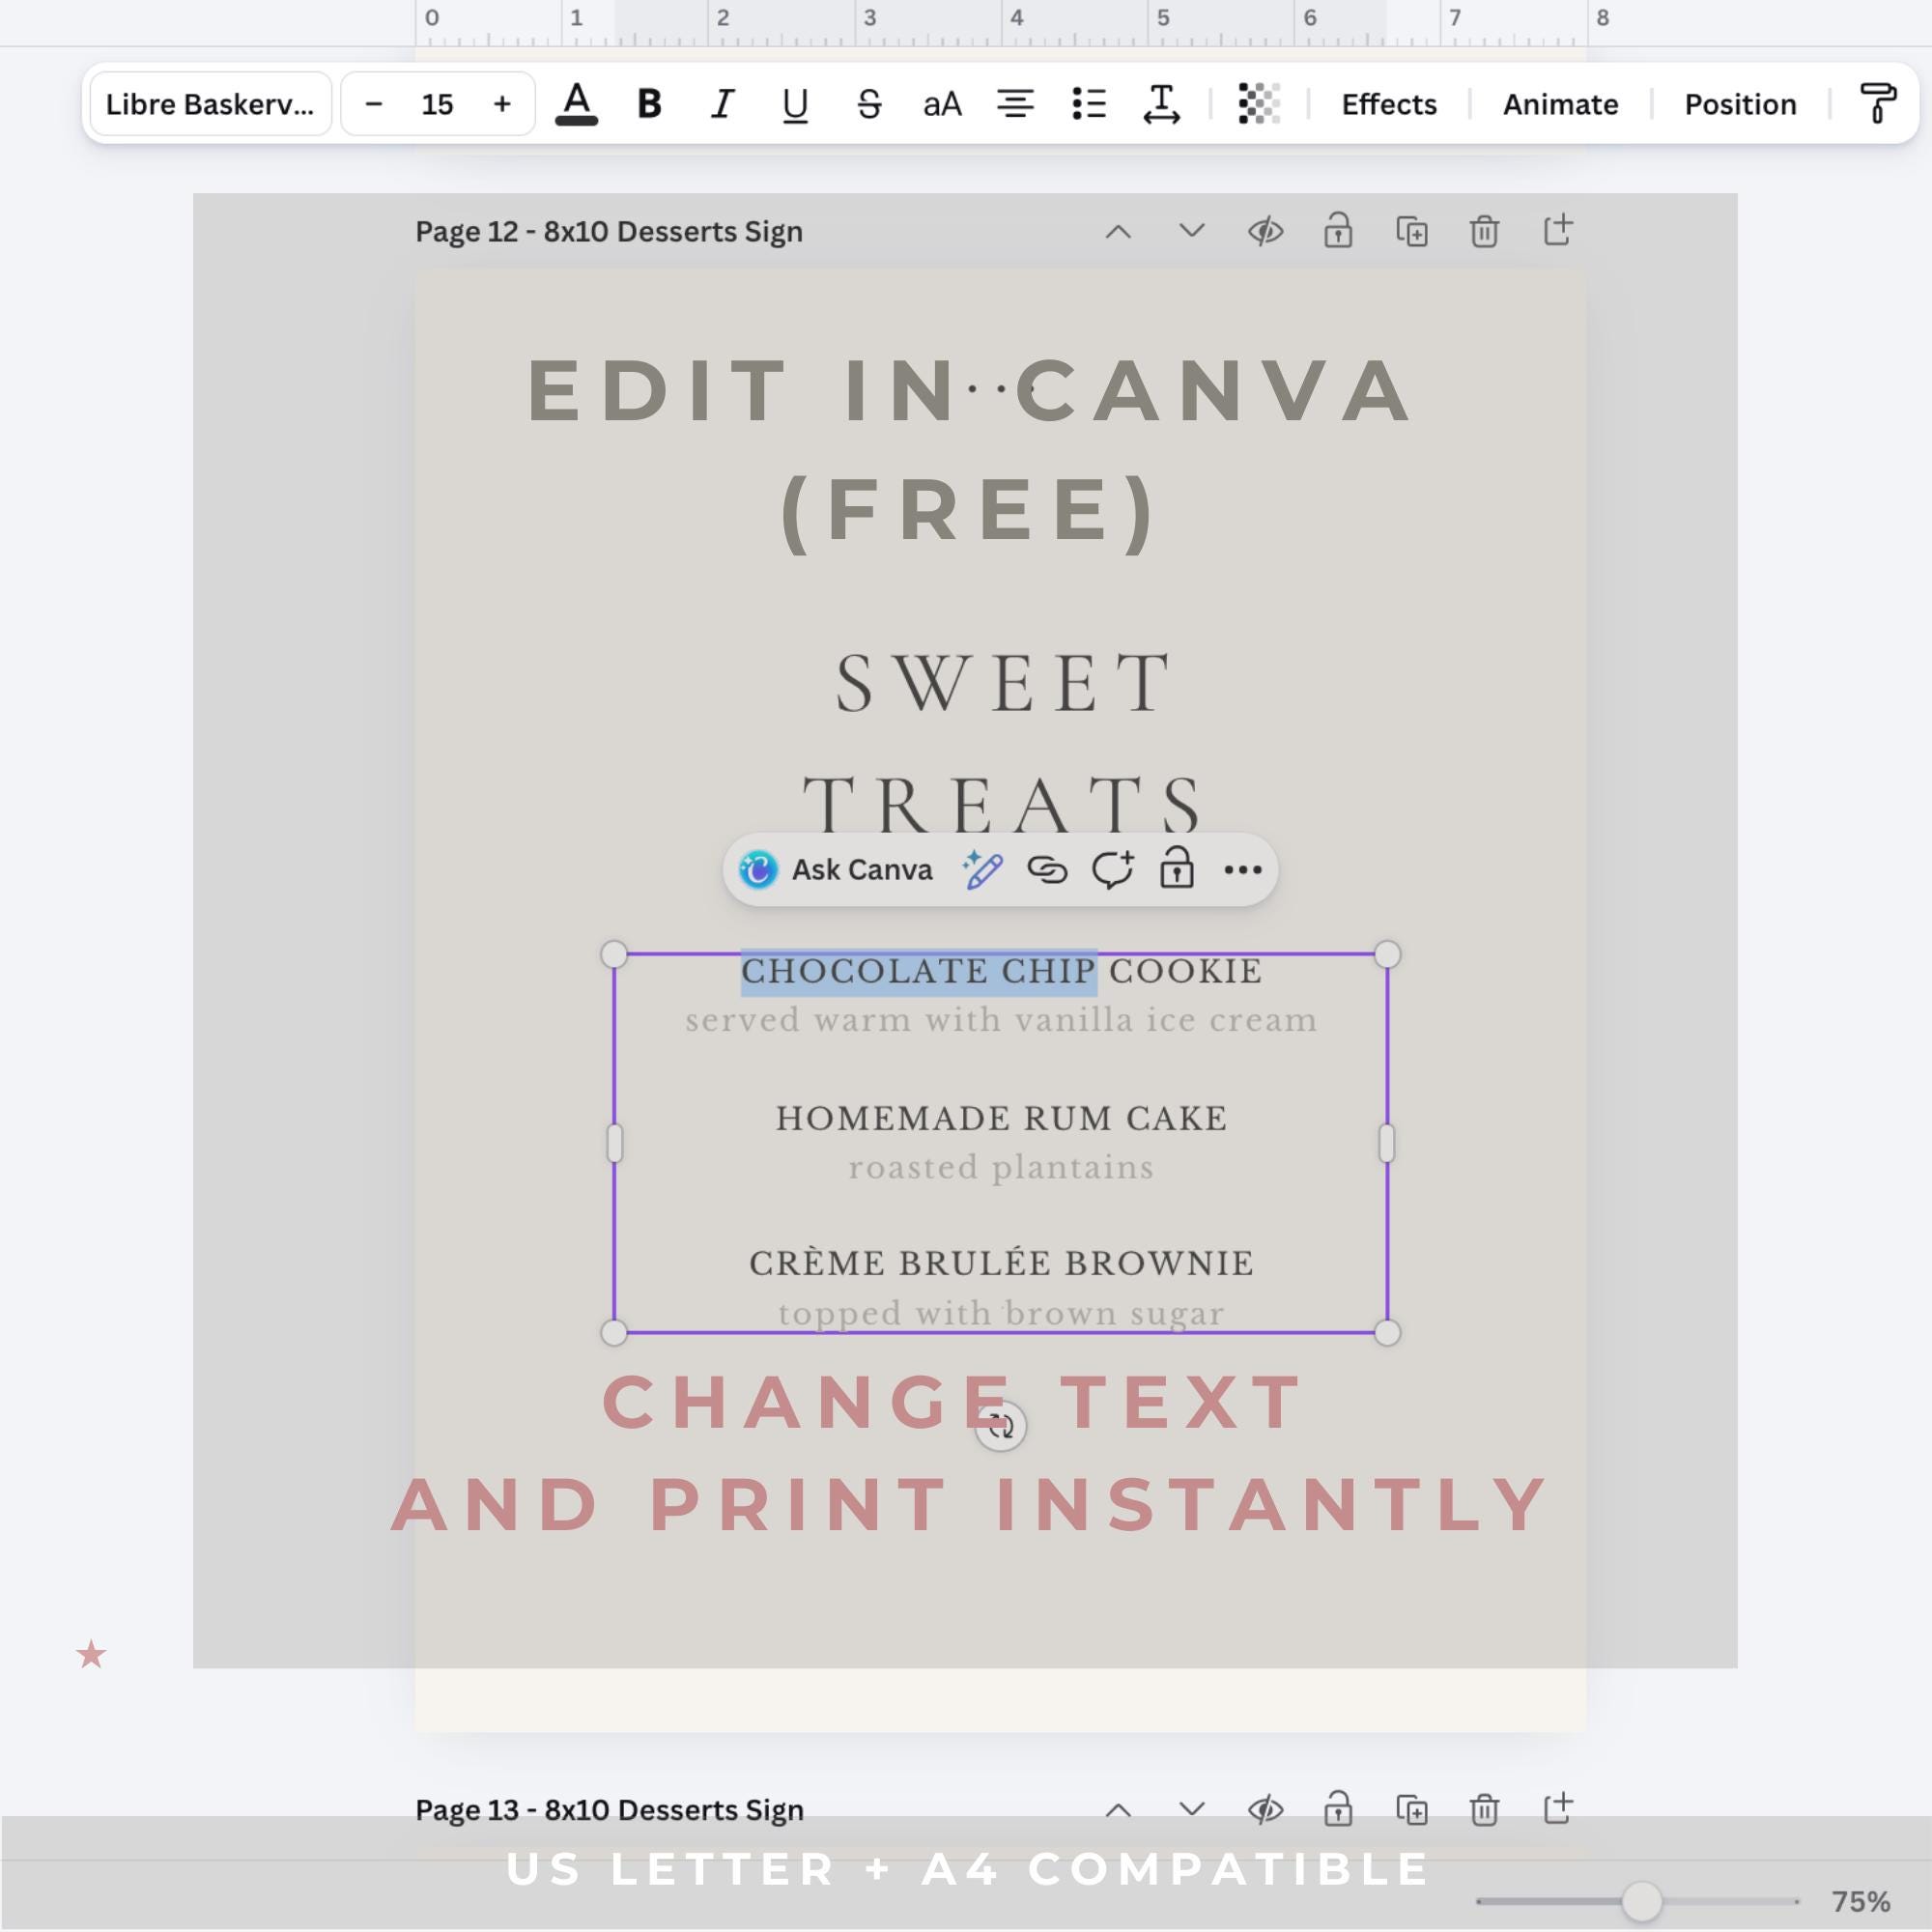Duplicate Page 13
The image size is (1932, 1932).
point(1412,1810)
